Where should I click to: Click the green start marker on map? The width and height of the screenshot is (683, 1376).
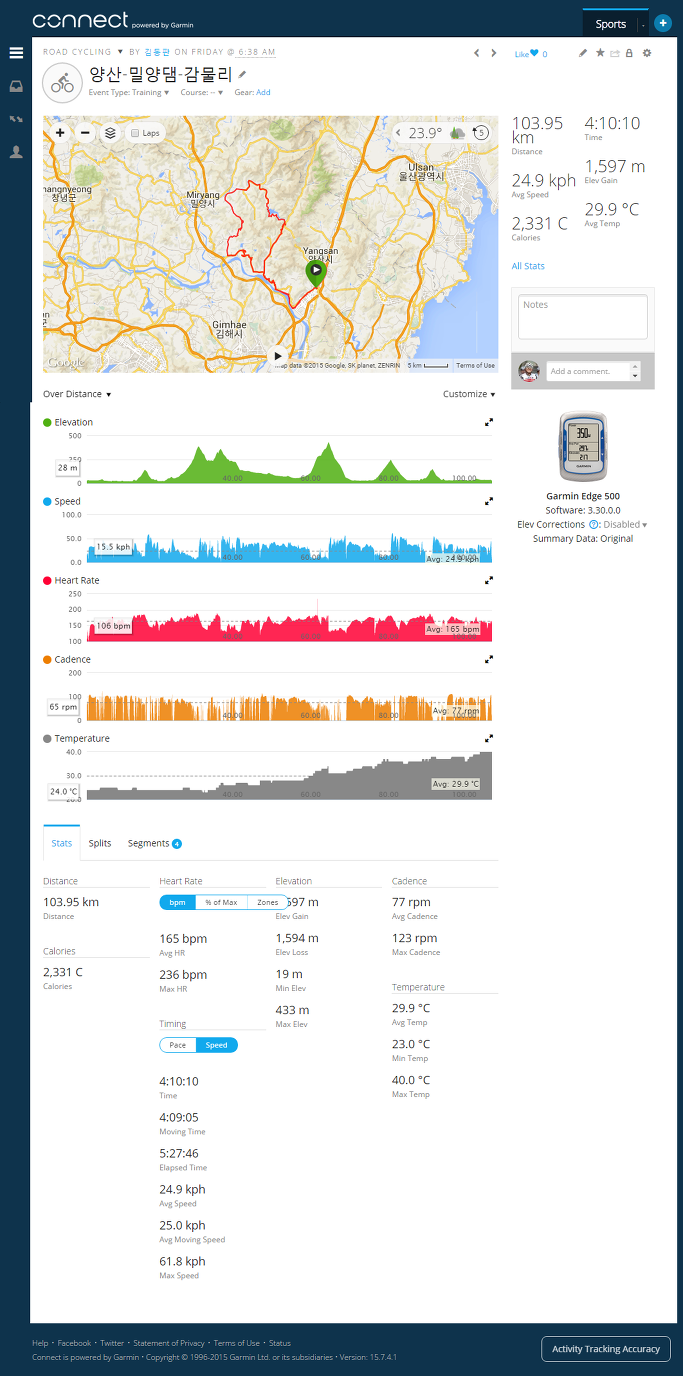click(x=315, y=272)
